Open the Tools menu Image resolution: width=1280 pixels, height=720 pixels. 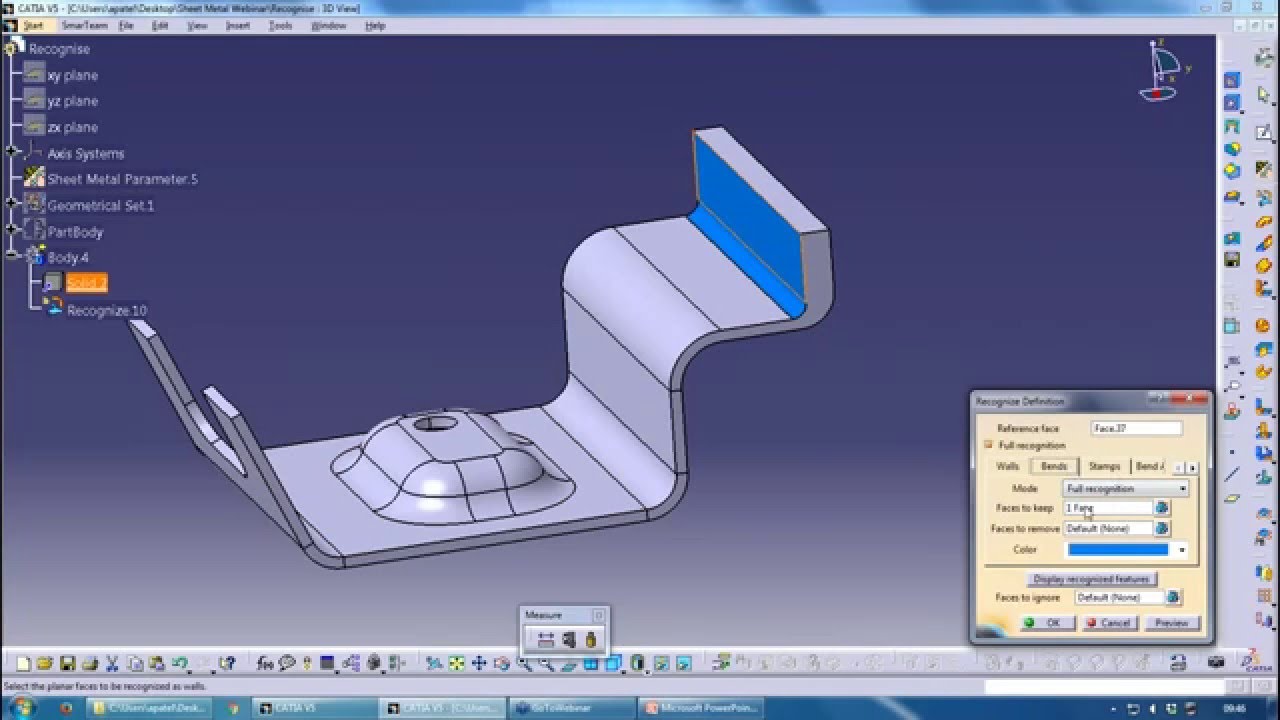click(280, 25)
